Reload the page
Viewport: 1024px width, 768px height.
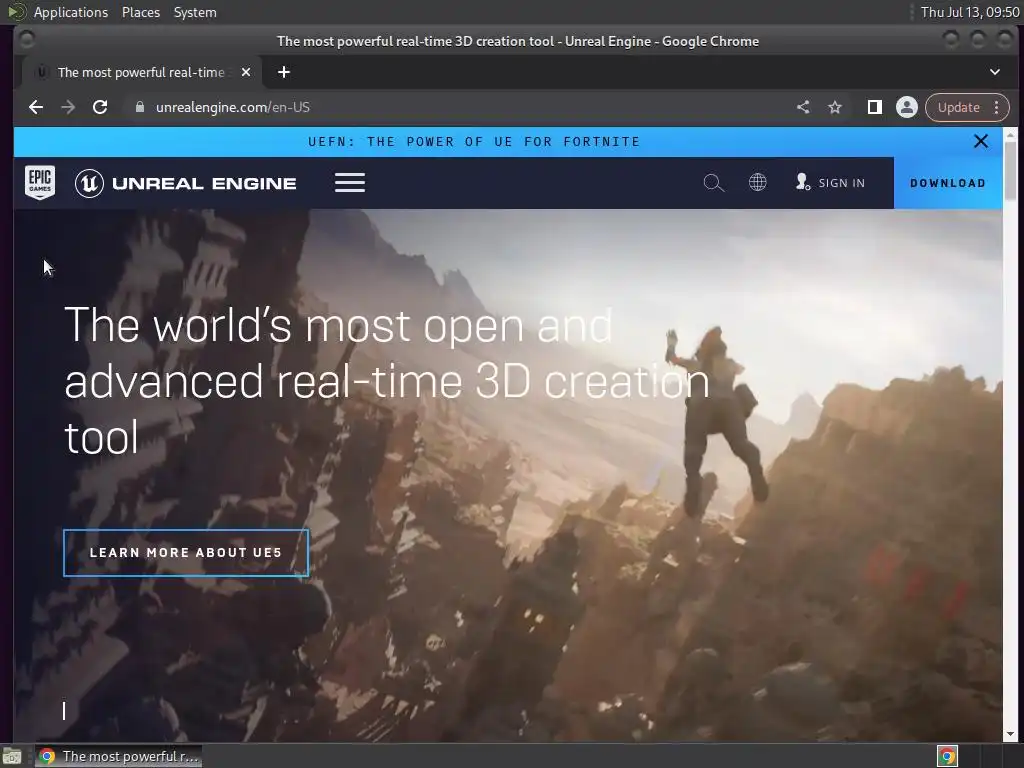100,107
